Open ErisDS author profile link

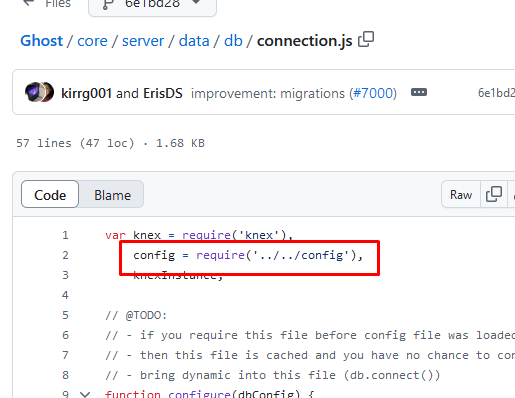[x=163, y=93]
